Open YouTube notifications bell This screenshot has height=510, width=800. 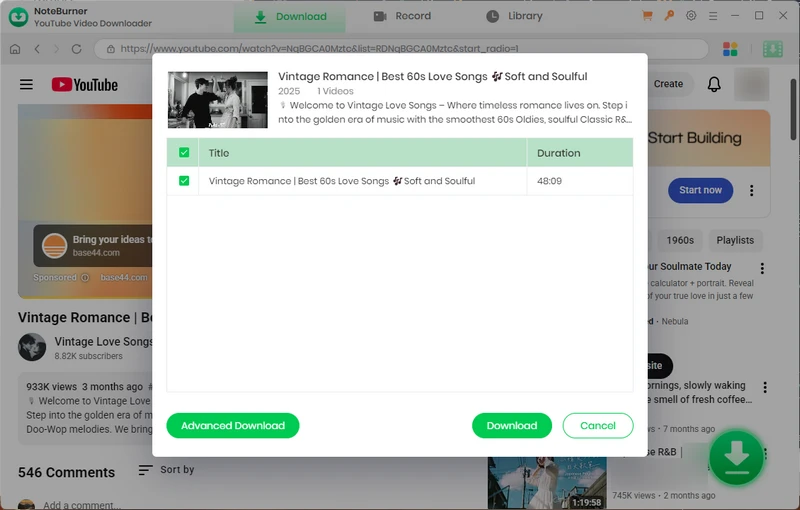[714, 84]
